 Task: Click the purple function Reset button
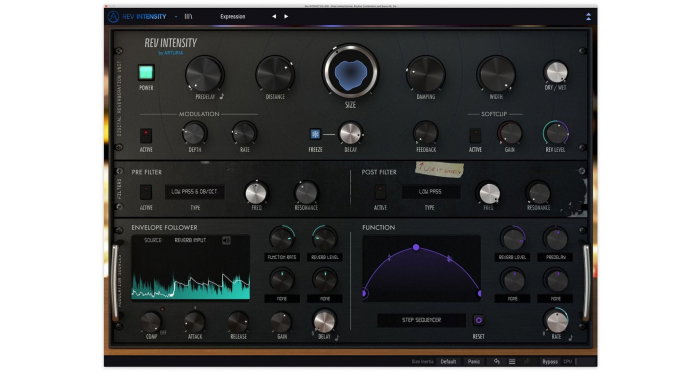point(478,320)
